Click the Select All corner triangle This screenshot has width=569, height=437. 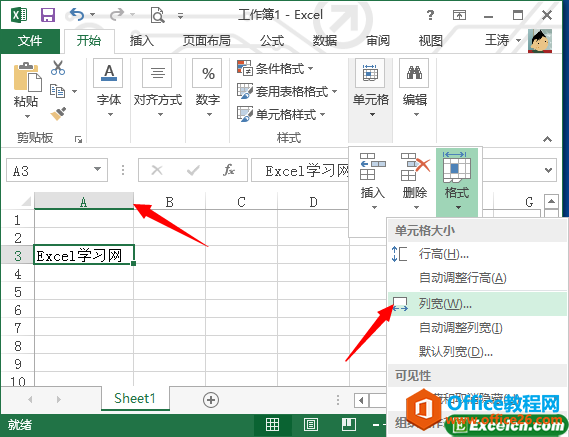pyautogui.click(x=26, y=201)
